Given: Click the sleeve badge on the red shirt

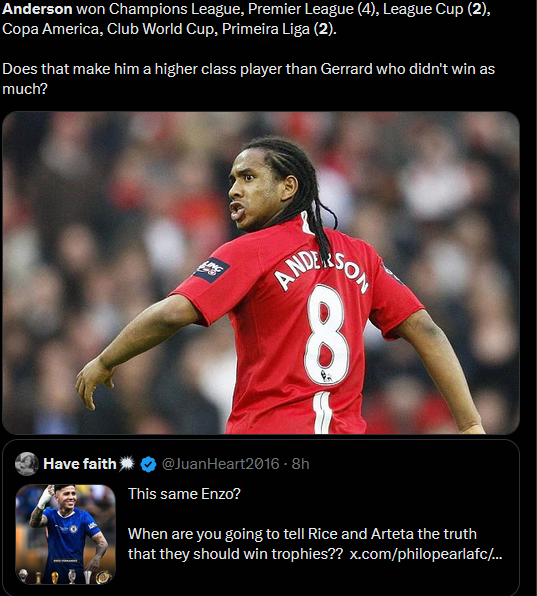Looking at the screenshot, I should (211, 269).
